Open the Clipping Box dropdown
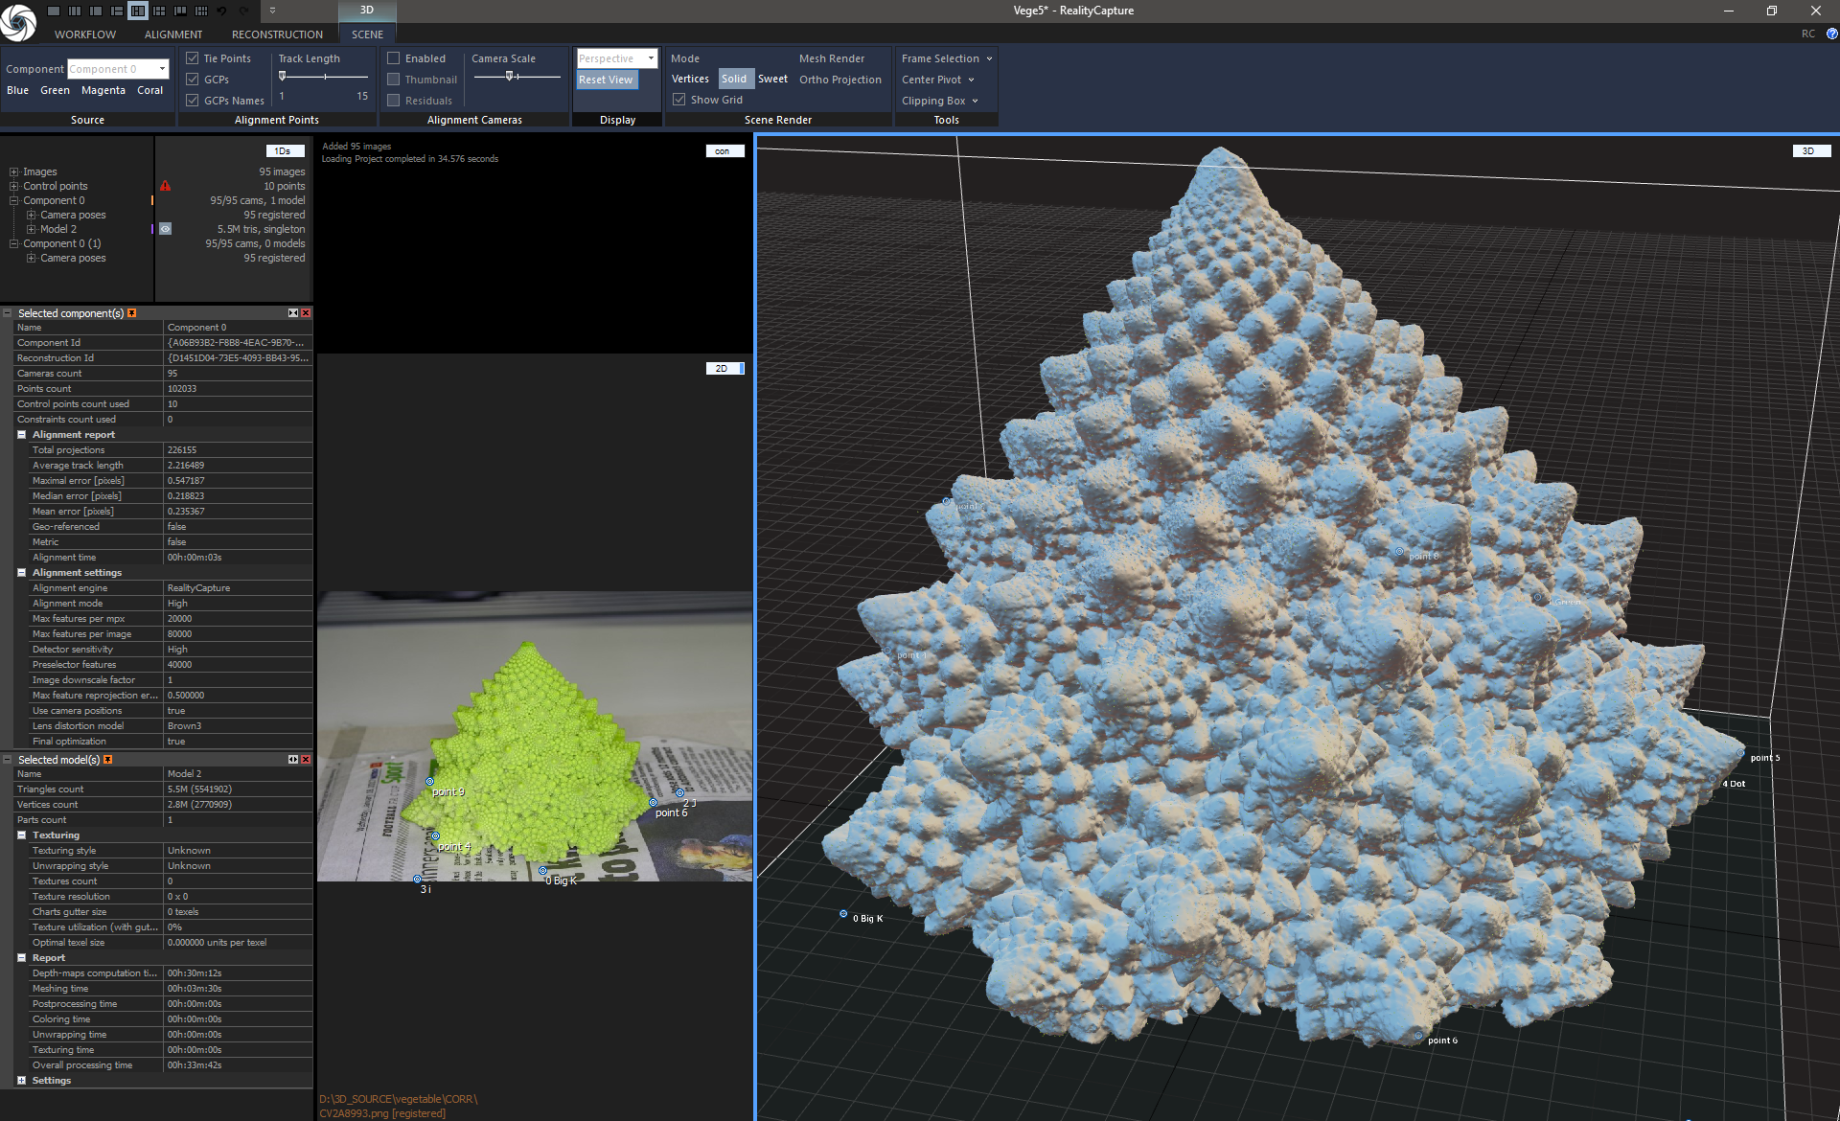 (940, 100)
